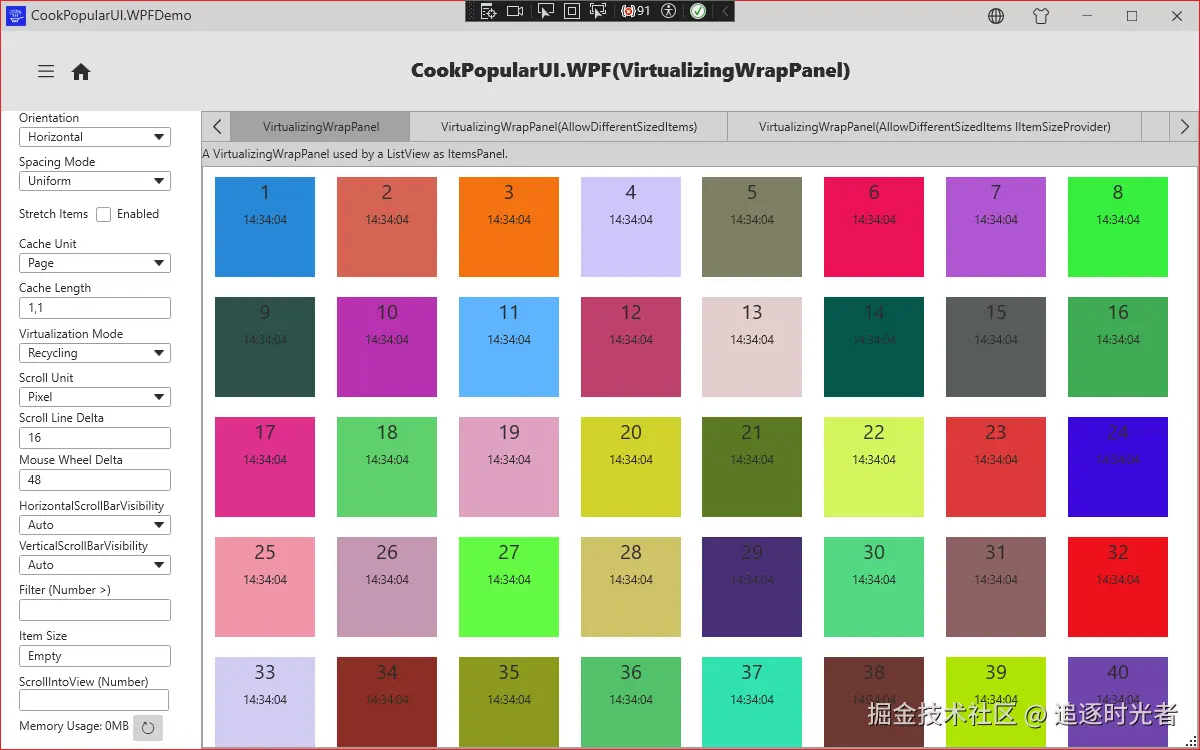Select light blue item 11
The width and height of the screenshot is (1200, 750).
[x=509, y=347]
